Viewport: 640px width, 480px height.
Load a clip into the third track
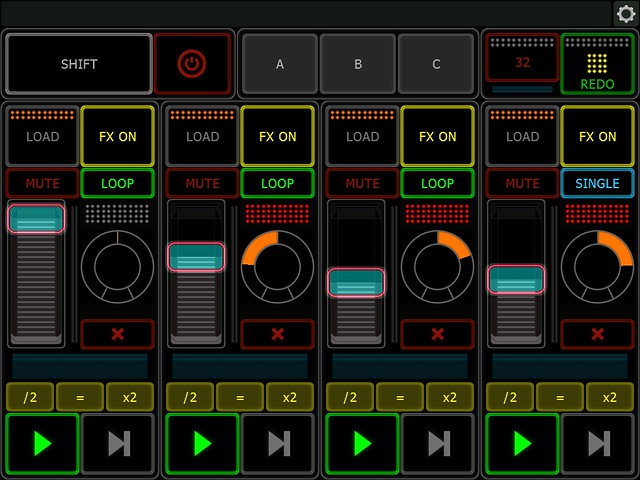pyautogui.click(x=362, y=136)
